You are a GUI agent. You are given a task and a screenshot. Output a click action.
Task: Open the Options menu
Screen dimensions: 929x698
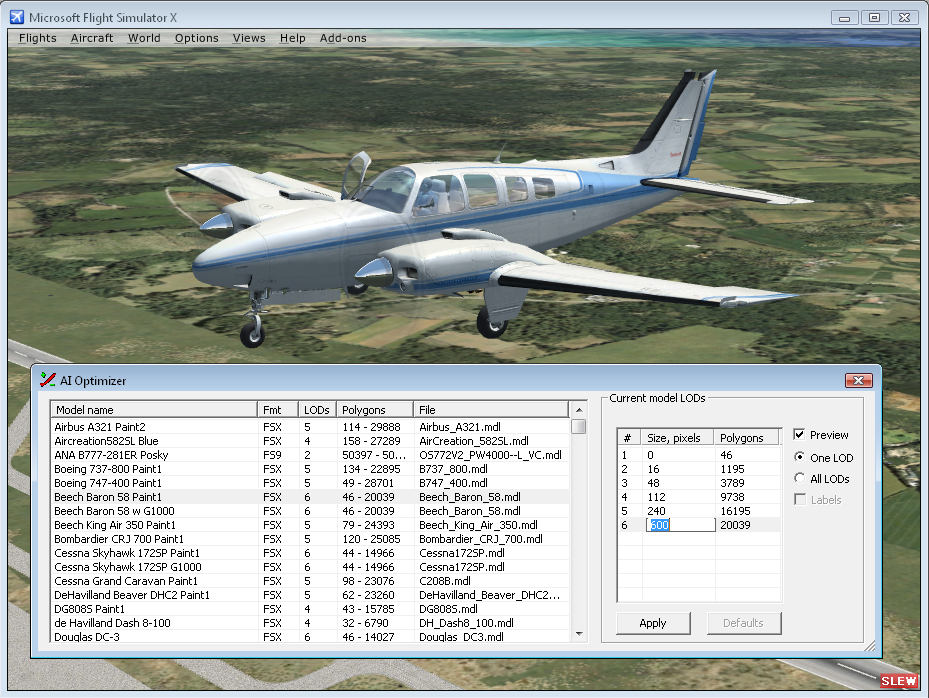click(x=196, y=38)
